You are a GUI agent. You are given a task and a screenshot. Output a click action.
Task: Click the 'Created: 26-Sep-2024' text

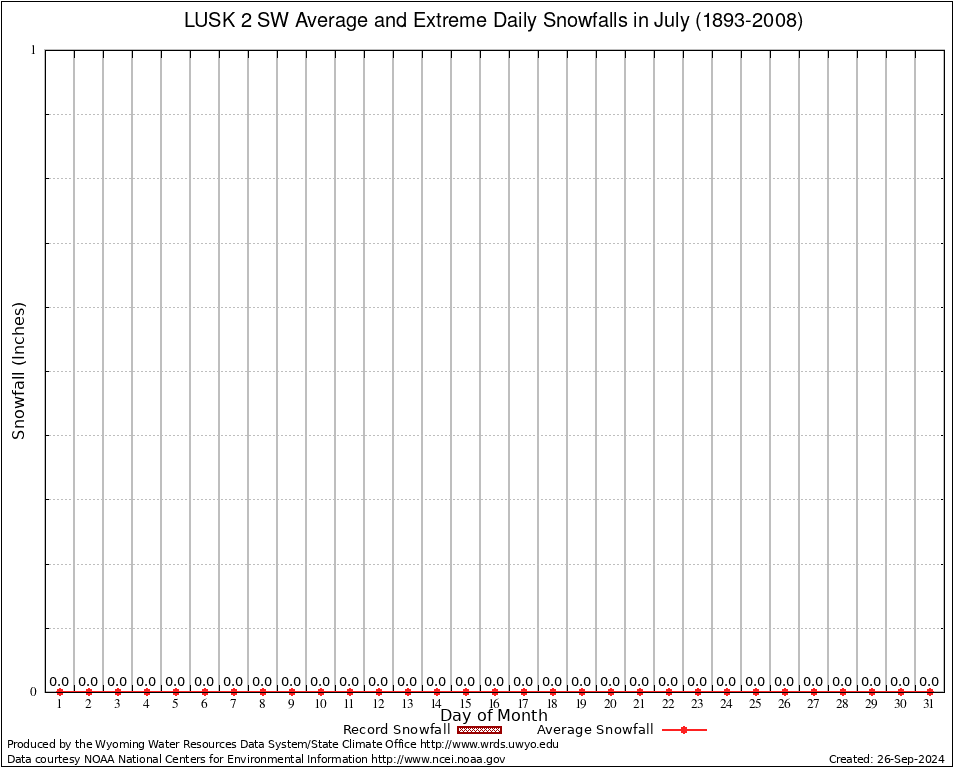click(x=886, y=759)
